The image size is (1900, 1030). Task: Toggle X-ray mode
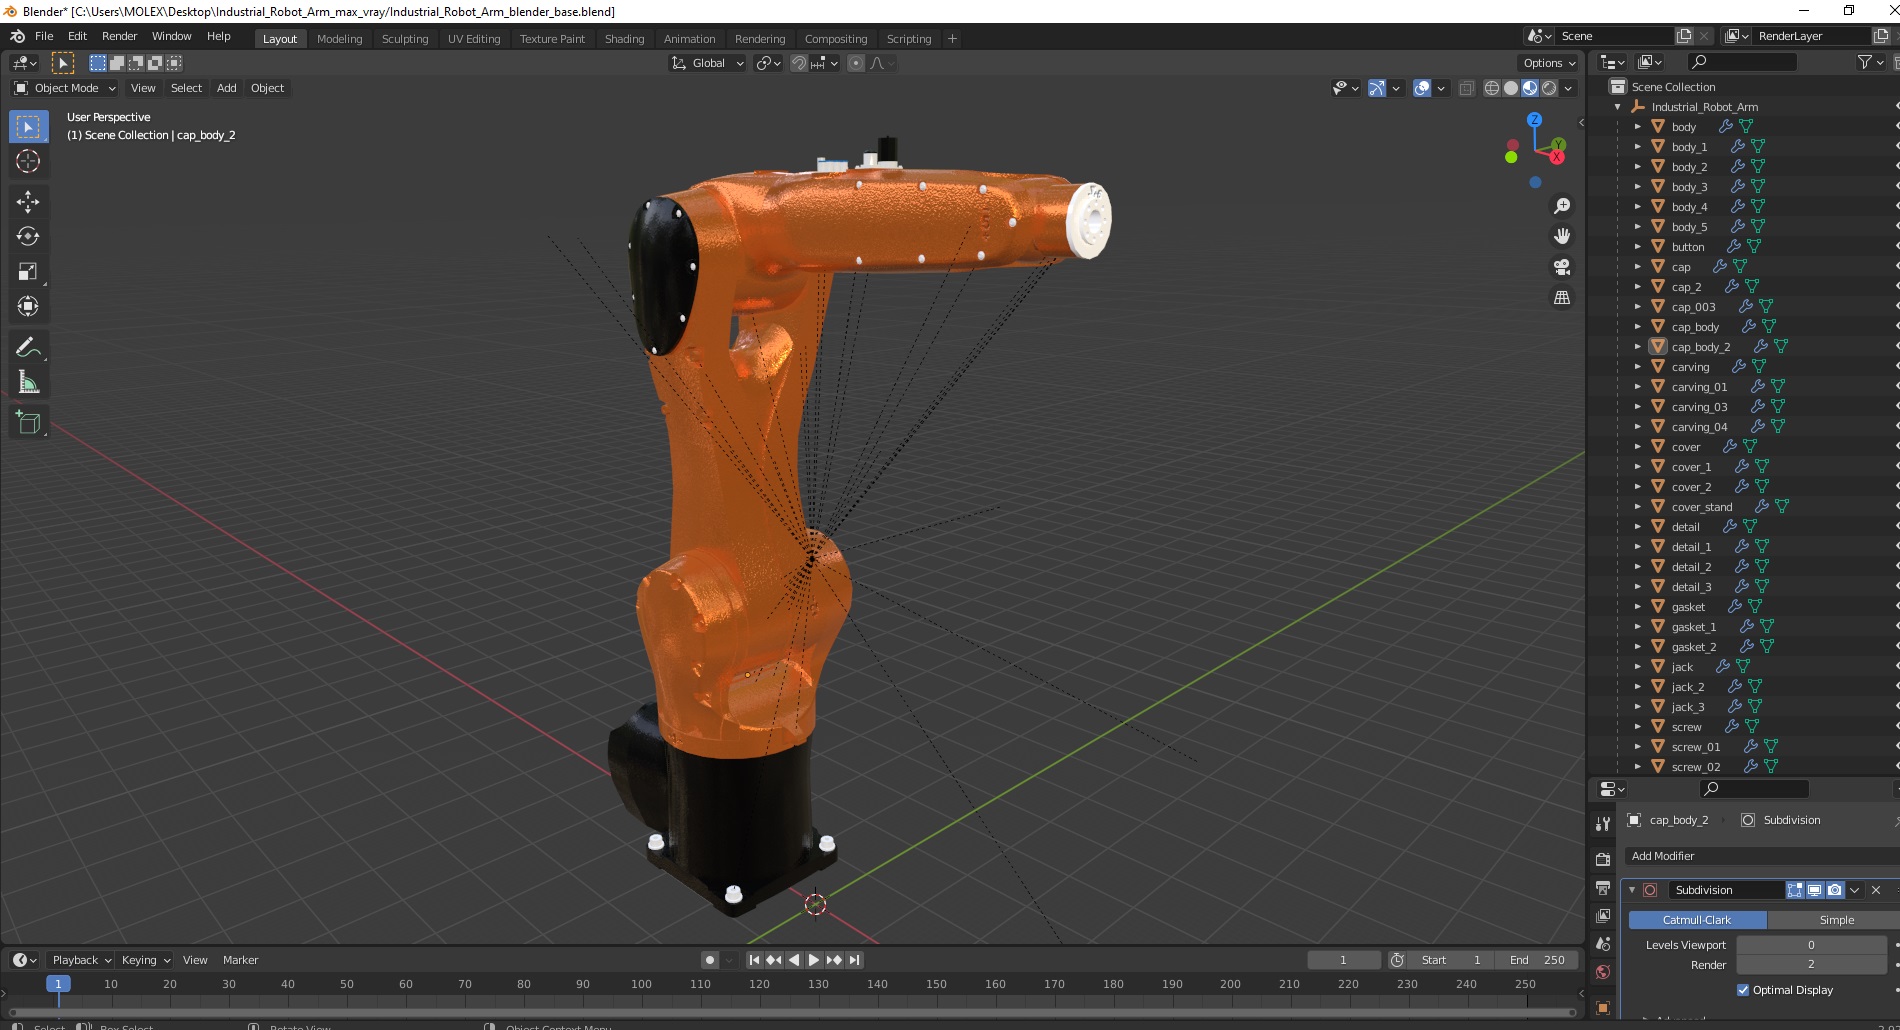pyautogui.click(x=1467, y=88)
